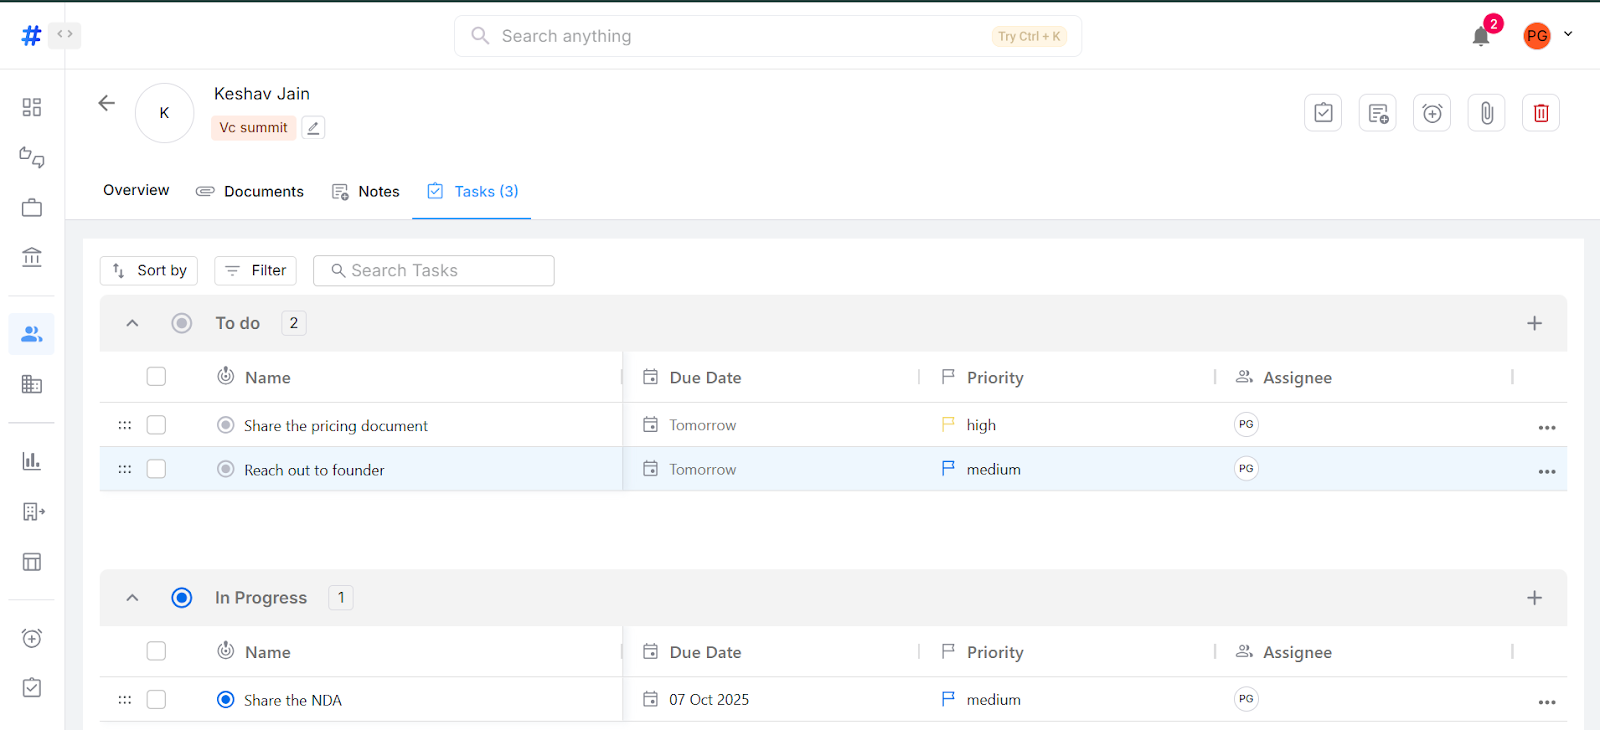This screenshot has height=730, width=1600.
Task: Select the Share the NDA checkbox
Action: pos(156,700)
